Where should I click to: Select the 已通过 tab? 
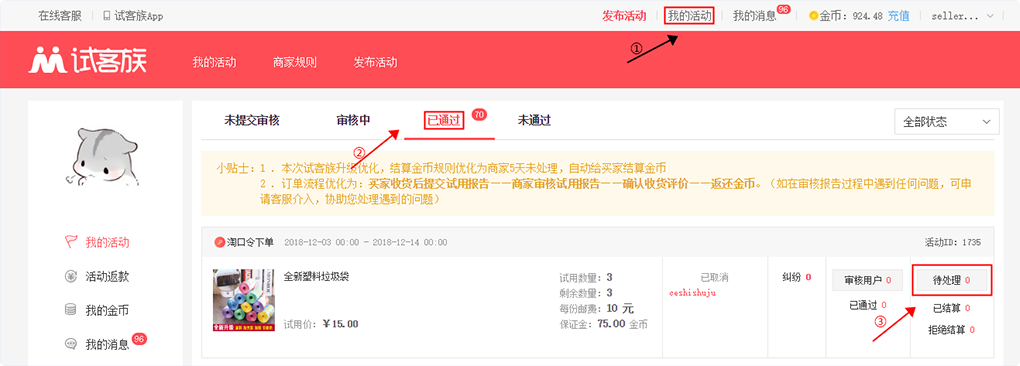click(x=444, y=120)
